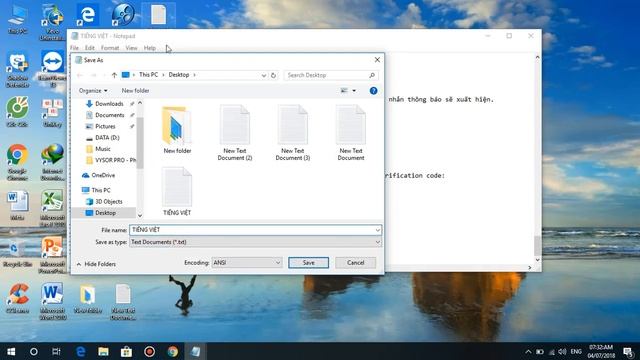
Task: Click the File name input field
Action: pyautogui.click(x=252, y=230)
